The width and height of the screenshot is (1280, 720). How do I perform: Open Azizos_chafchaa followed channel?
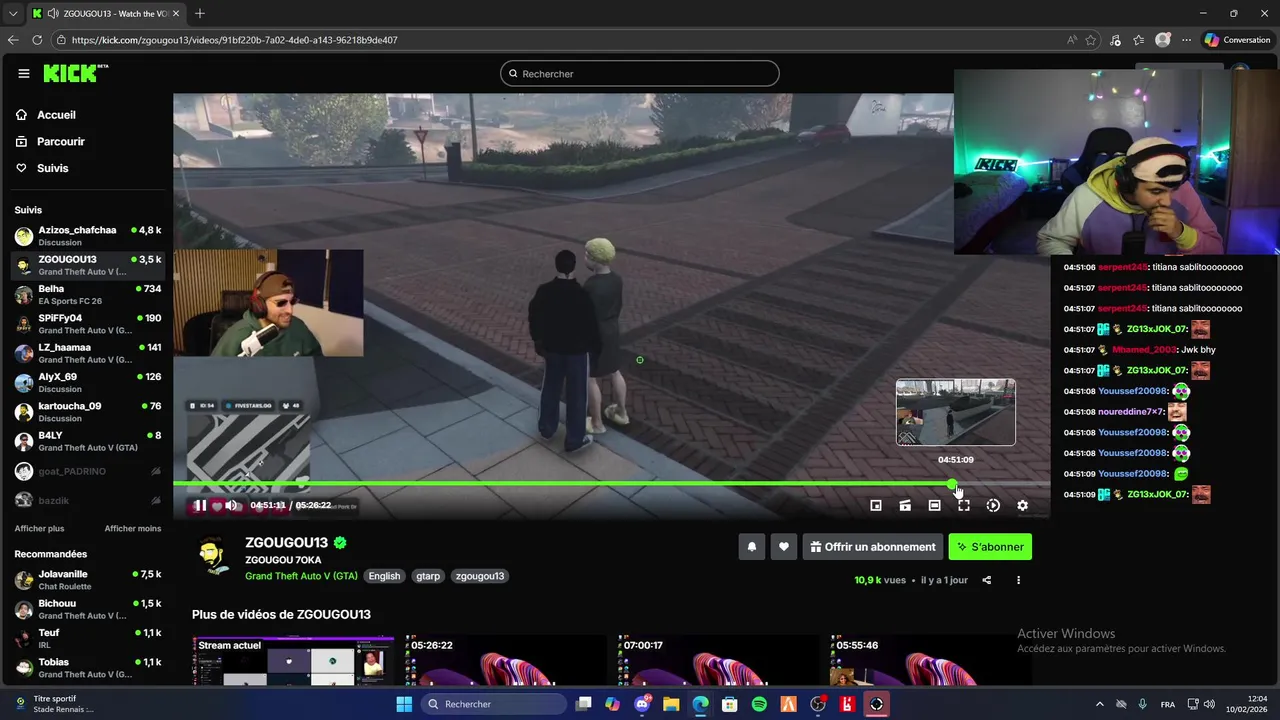pyautogui.click(x=88, y=236)
